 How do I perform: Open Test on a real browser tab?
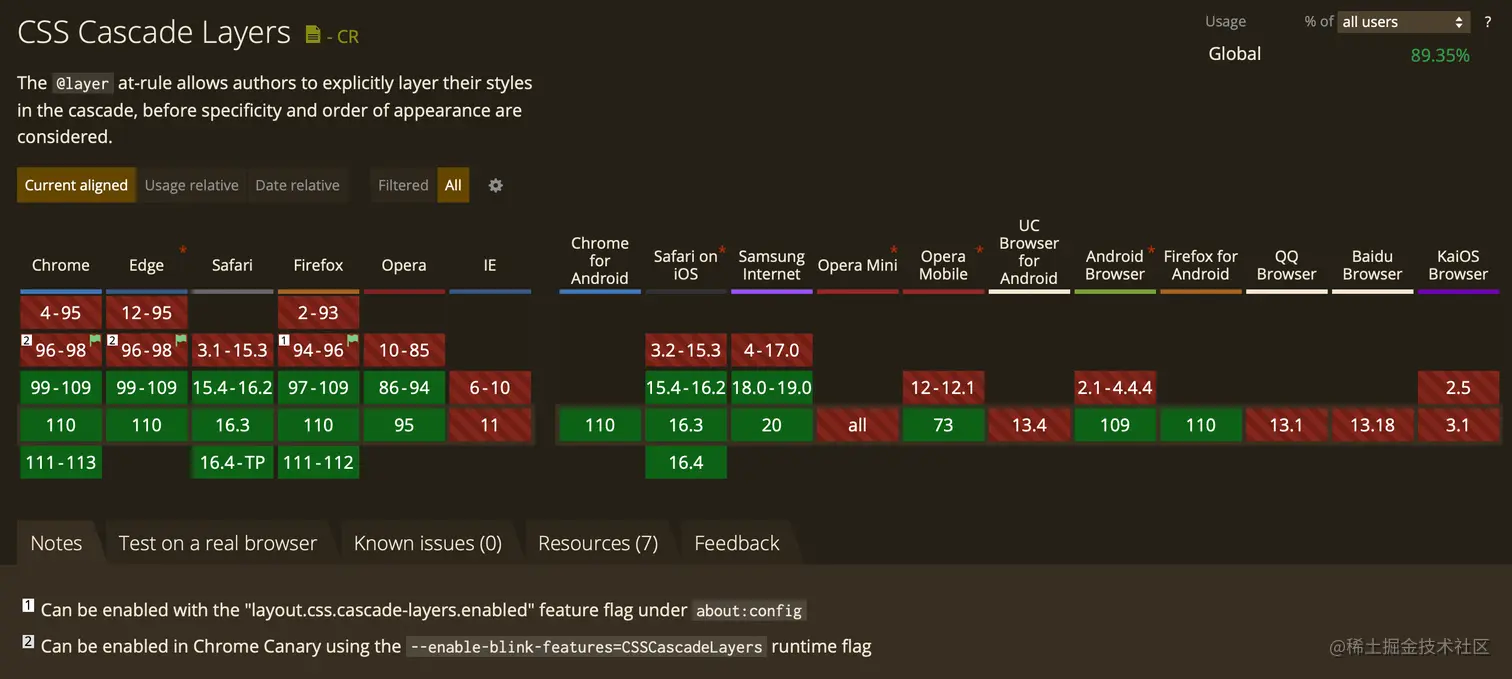[218, 543]
